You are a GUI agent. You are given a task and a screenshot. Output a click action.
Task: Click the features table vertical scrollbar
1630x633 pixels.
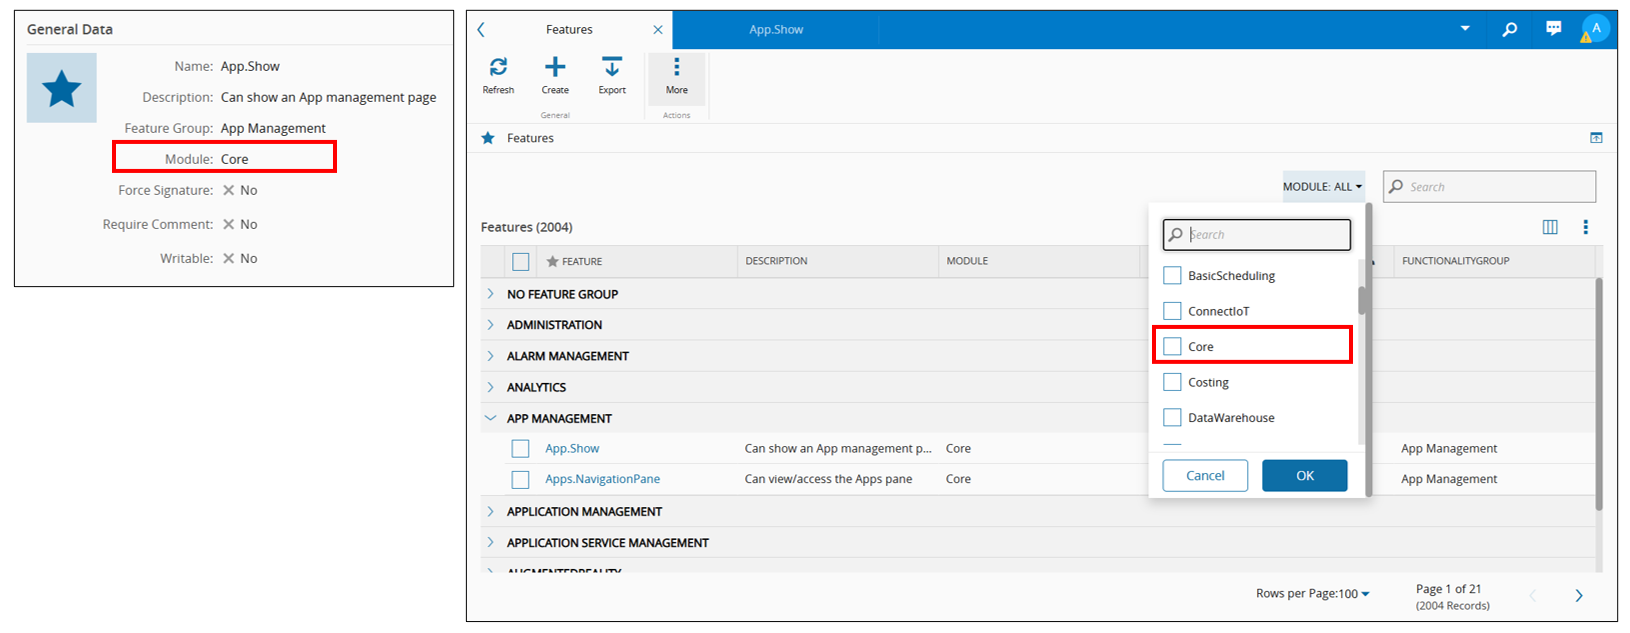[x=1598, y=394]
